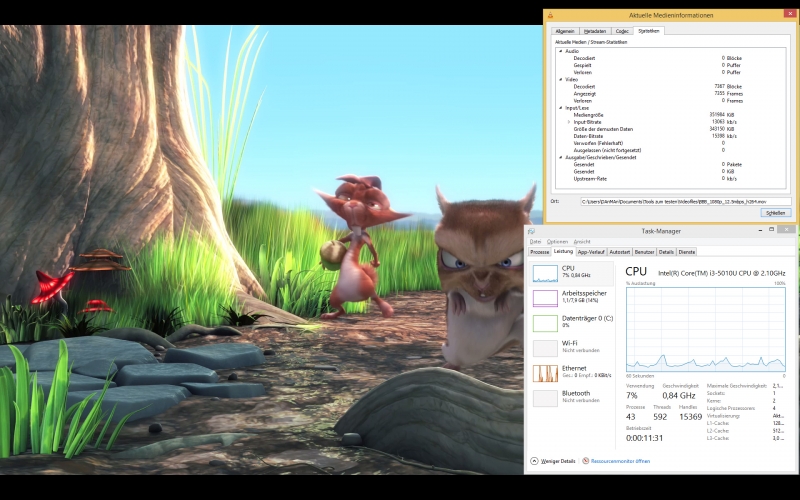Image resolution: width=800 pixels, height=500 pixels.
Task: Switch to the Dienste tab
Action: tap(686, 252)
